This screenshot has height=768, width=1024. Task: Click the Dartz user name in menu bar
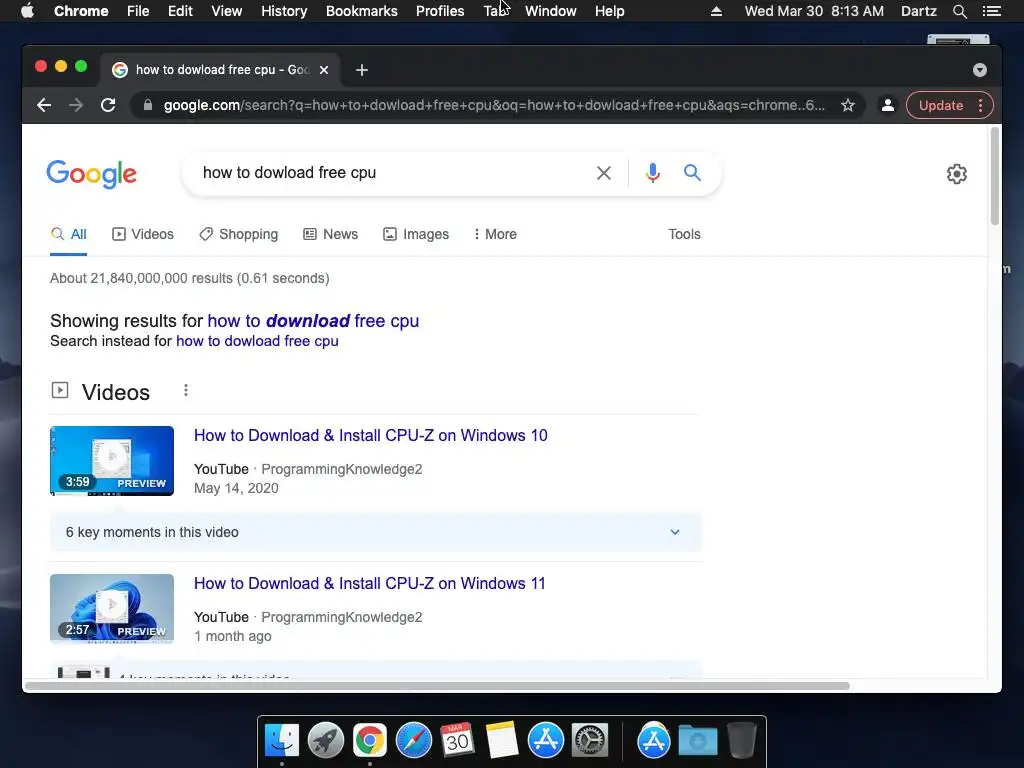point(918,11)
